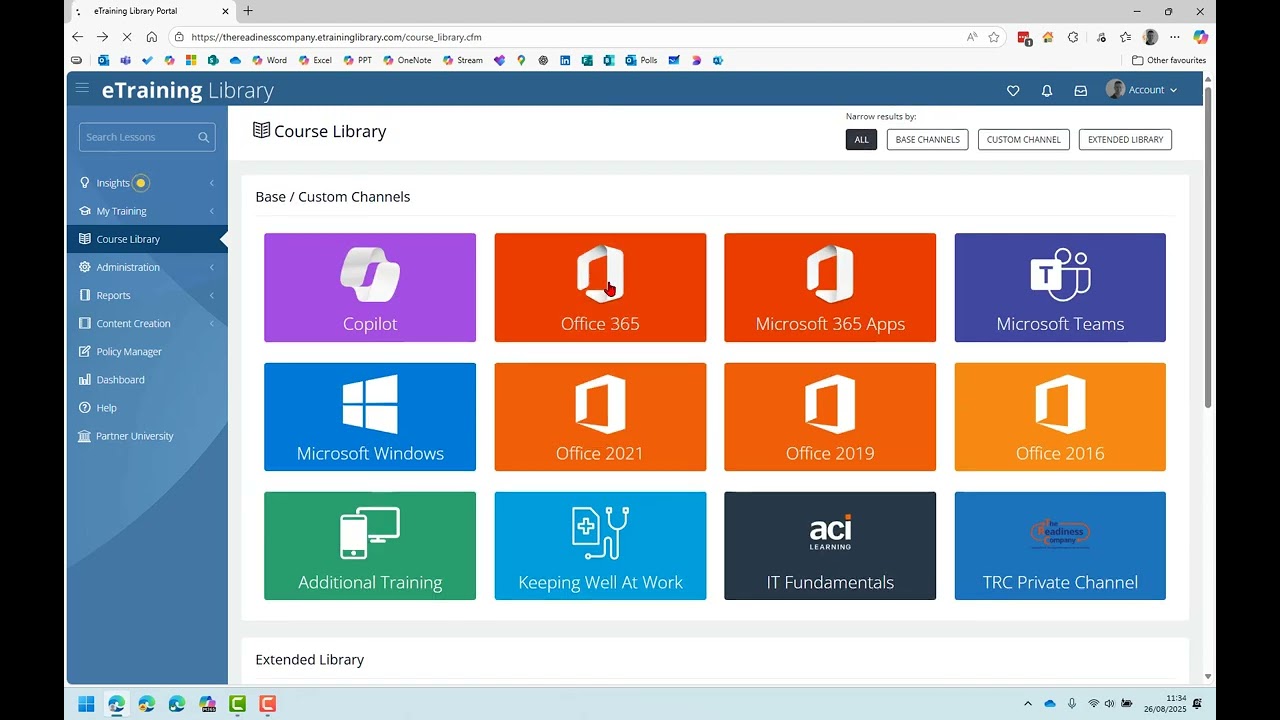Click the Search Lessons input field
Screen dimensions: 1280x720
pos(147,137)
